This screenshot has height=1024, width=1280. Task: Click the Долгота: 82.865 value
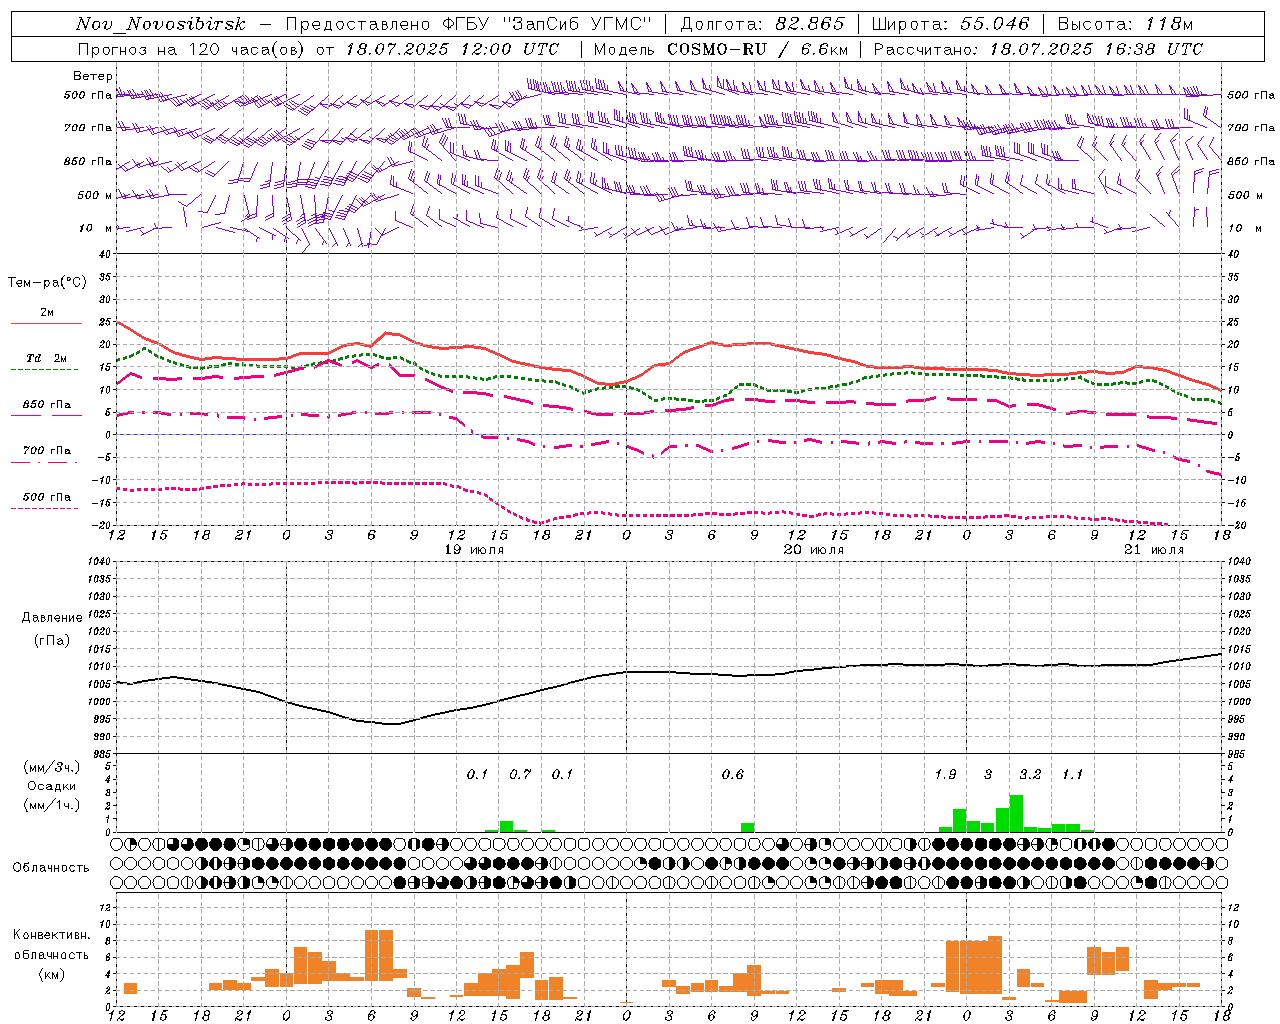(763, 24)
